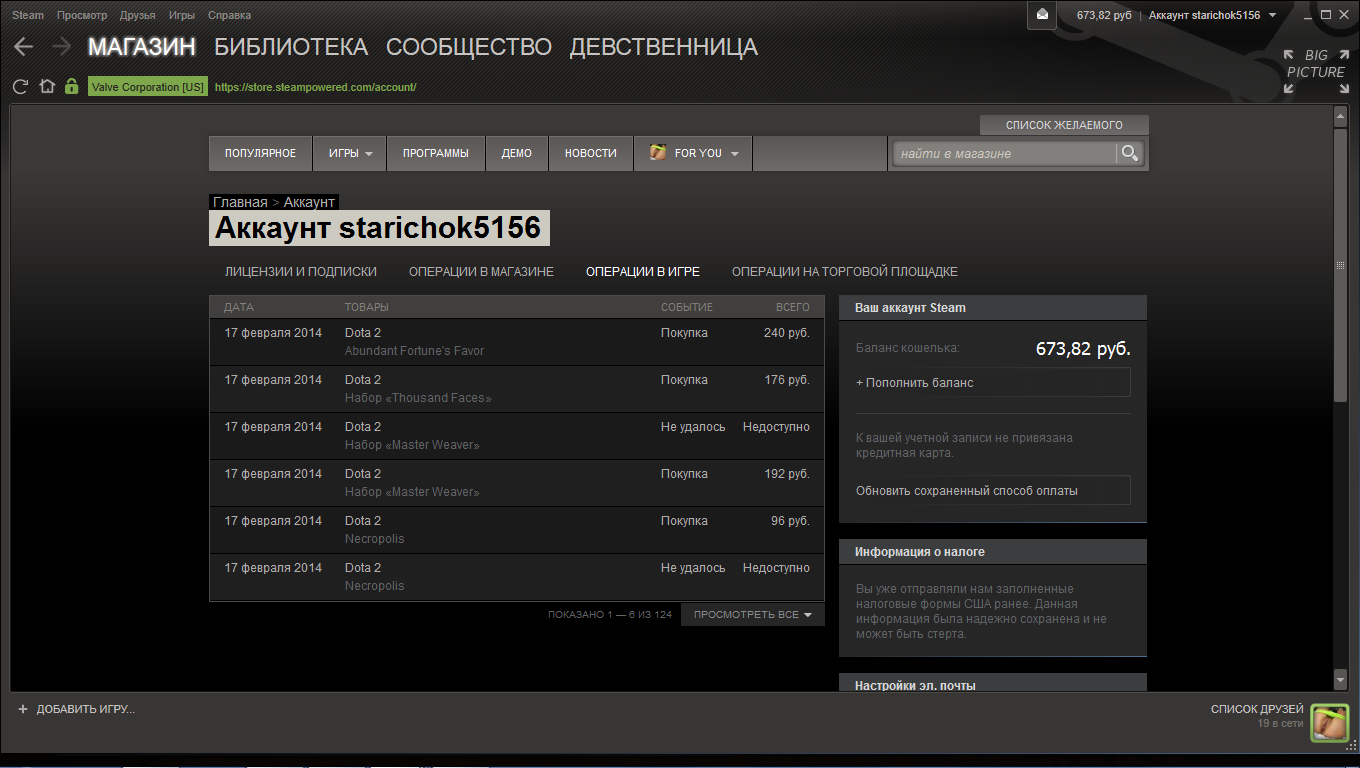The width and height of the screenshot is (1360, 768).
Task: Click the page scroll up arrow
Action: pyautogui.click(x=1341, y=117)
